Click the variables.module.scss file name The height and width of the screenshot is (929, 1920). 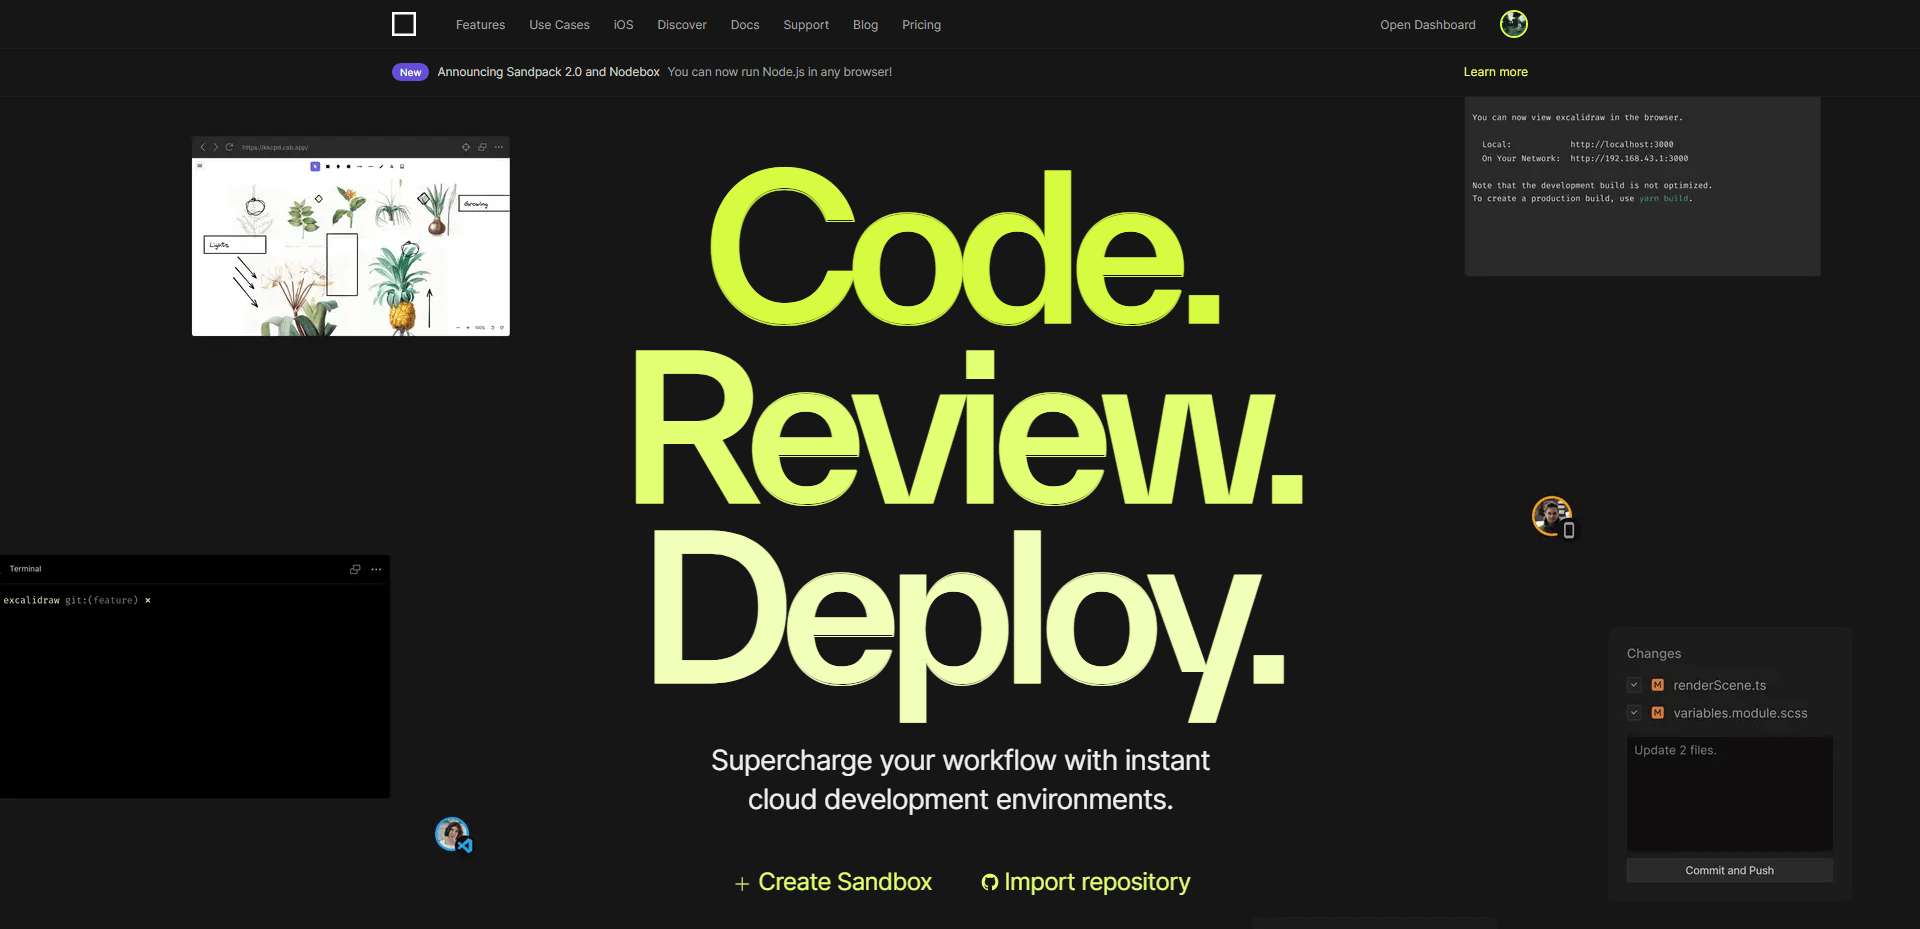tap(1740, 713)
